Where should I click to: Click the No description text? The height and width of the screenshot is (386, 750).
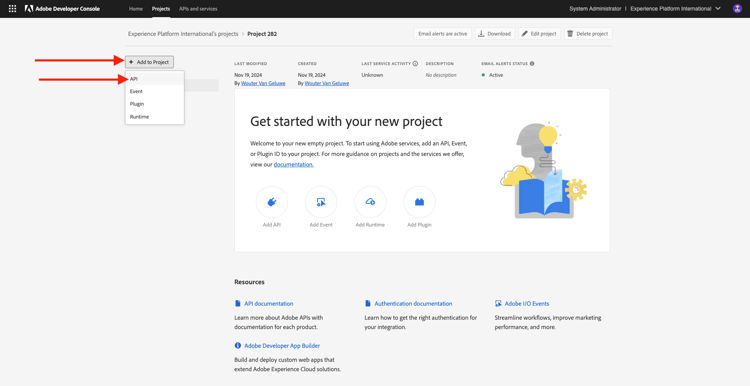[x=441, y=75]
